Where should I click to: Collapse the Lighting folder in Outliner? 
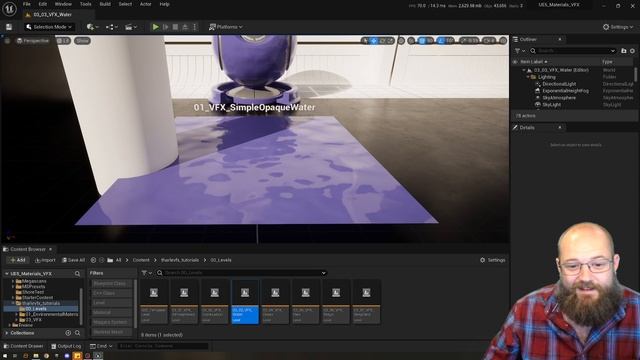coord(528,77)
